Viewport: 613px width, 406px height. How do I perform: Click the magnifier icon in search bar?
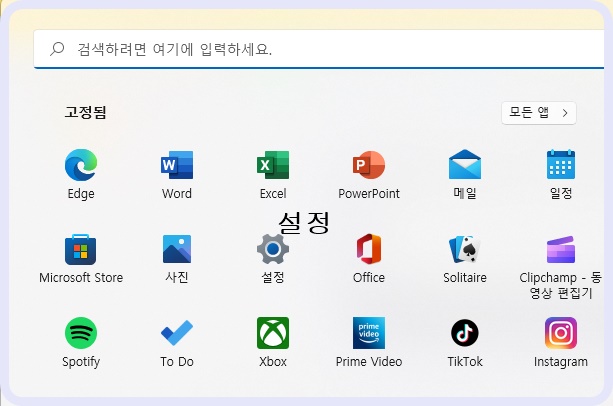[57, 49]
